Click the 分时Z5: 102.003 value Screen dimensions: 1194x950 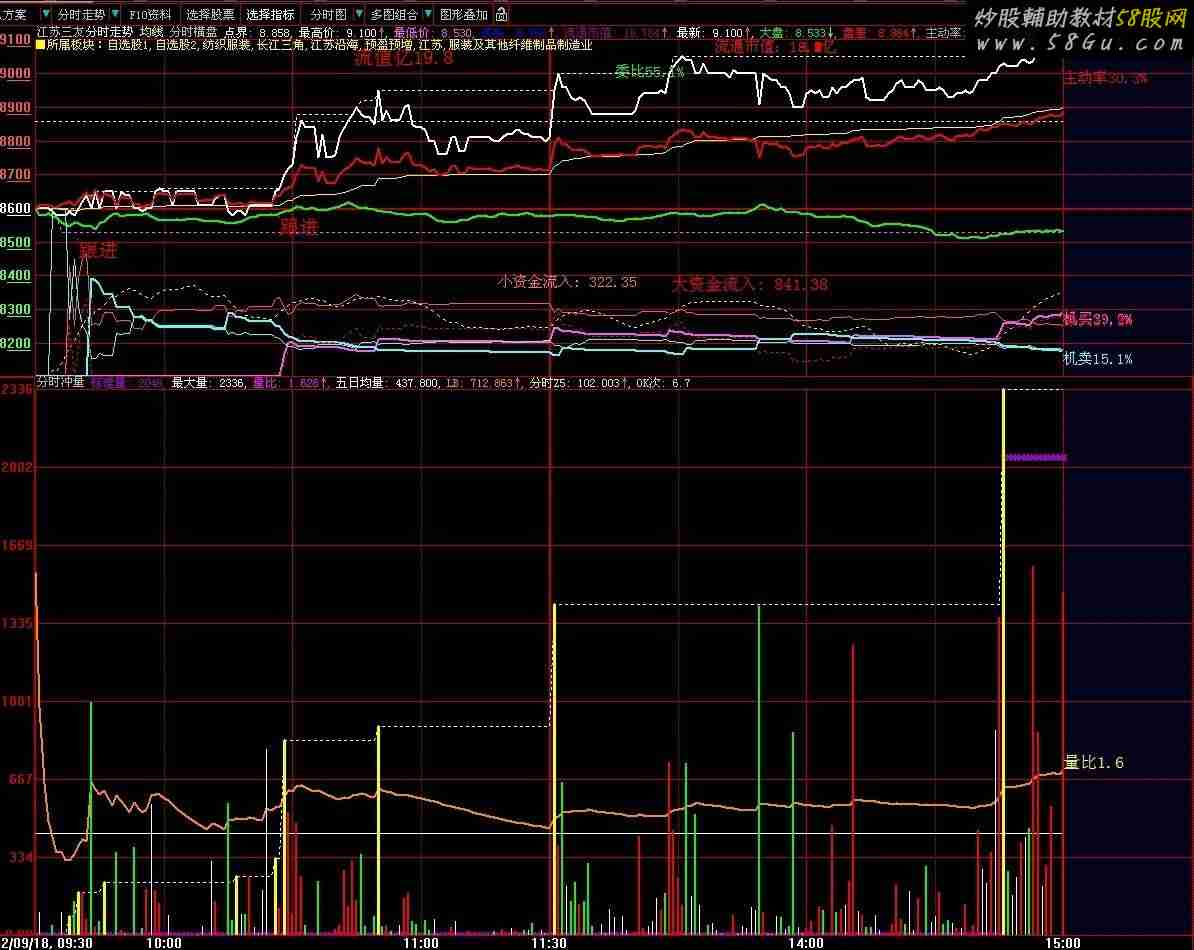click(577, 382)
